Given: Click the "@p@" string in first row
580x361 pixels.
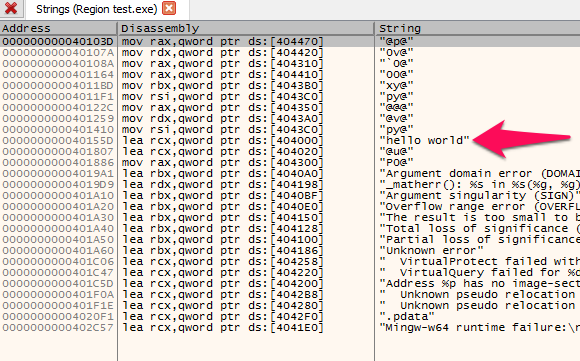Looking at the screenshot, I should pyautogui.click(x=397, y=41).
